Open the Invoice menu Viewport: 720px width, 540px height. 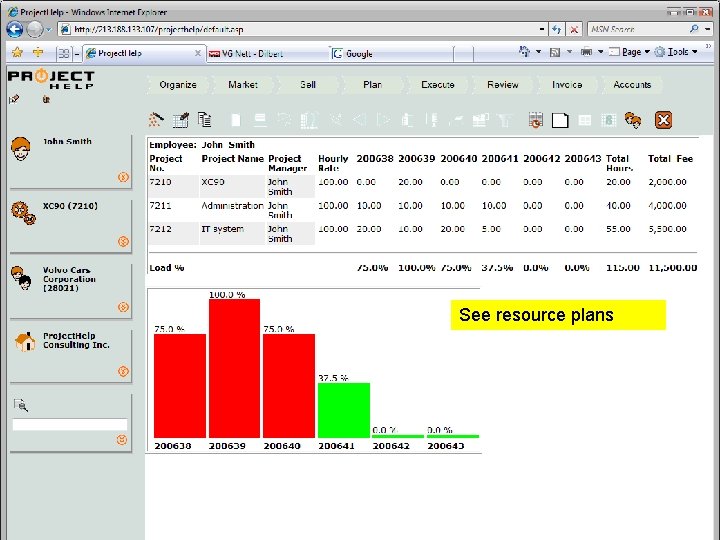pyautogui.click(x=567, y=84)
